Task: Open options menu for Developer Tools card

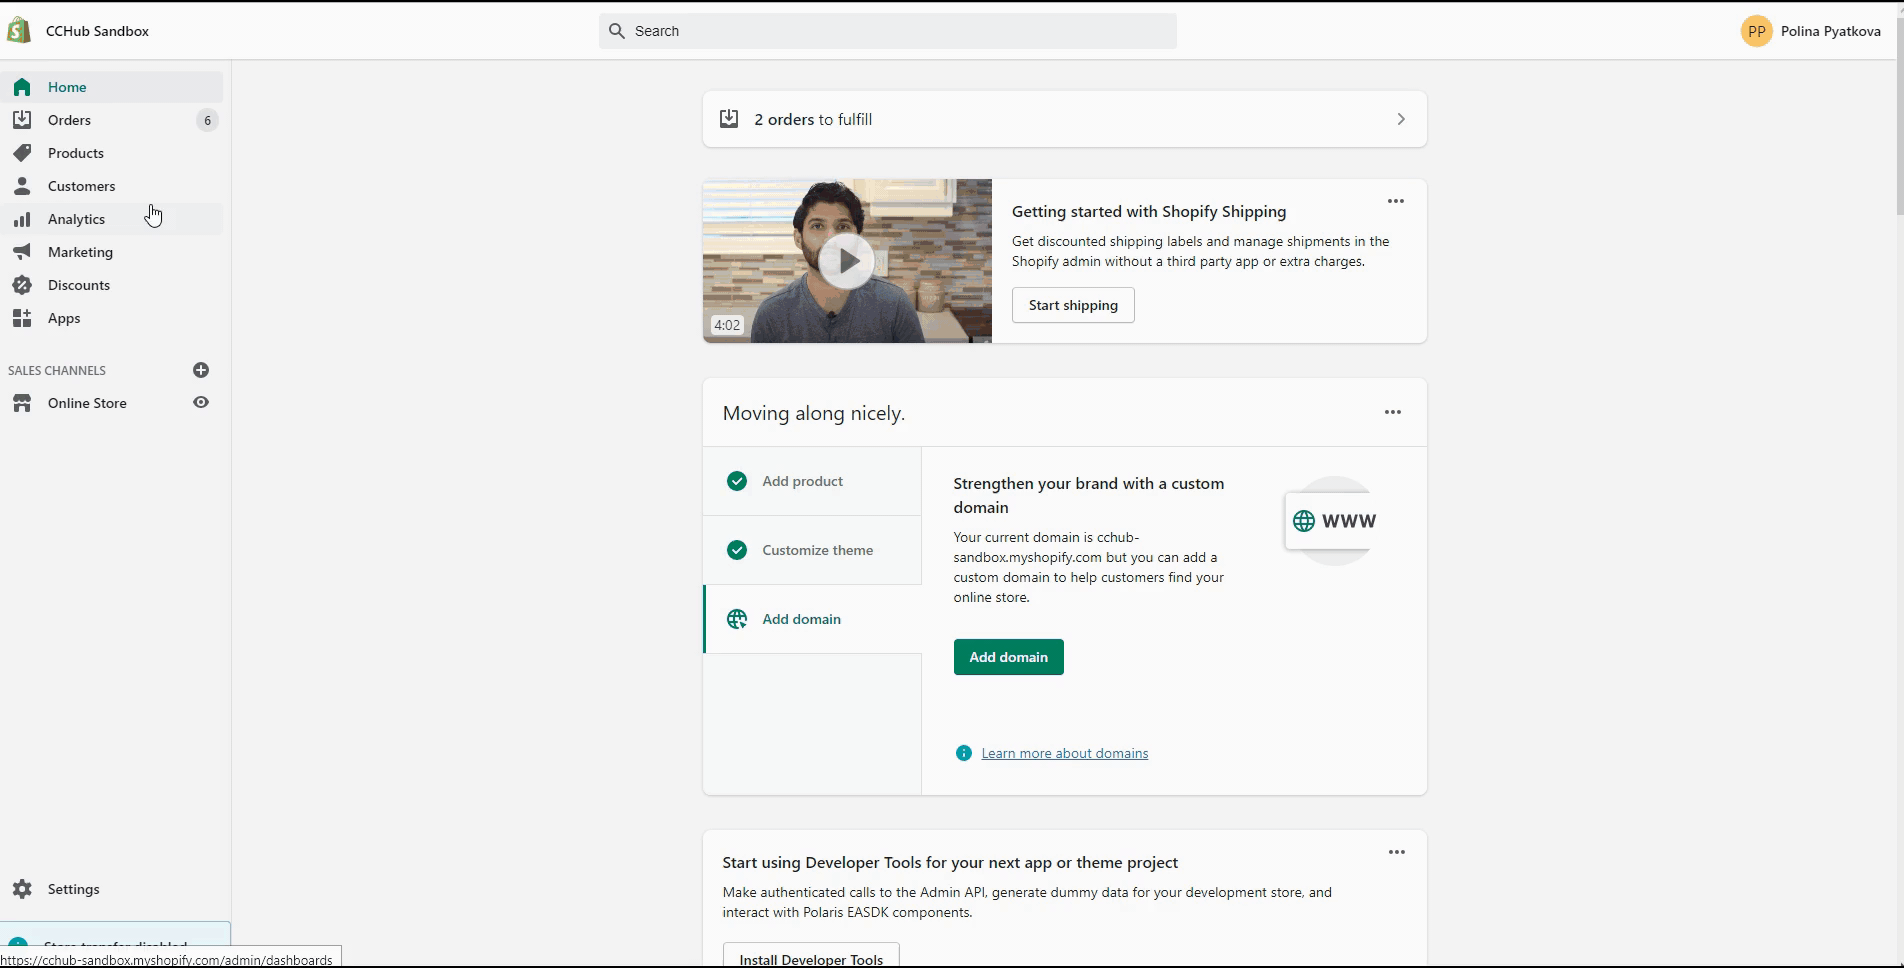Action: click(1397, 852)
